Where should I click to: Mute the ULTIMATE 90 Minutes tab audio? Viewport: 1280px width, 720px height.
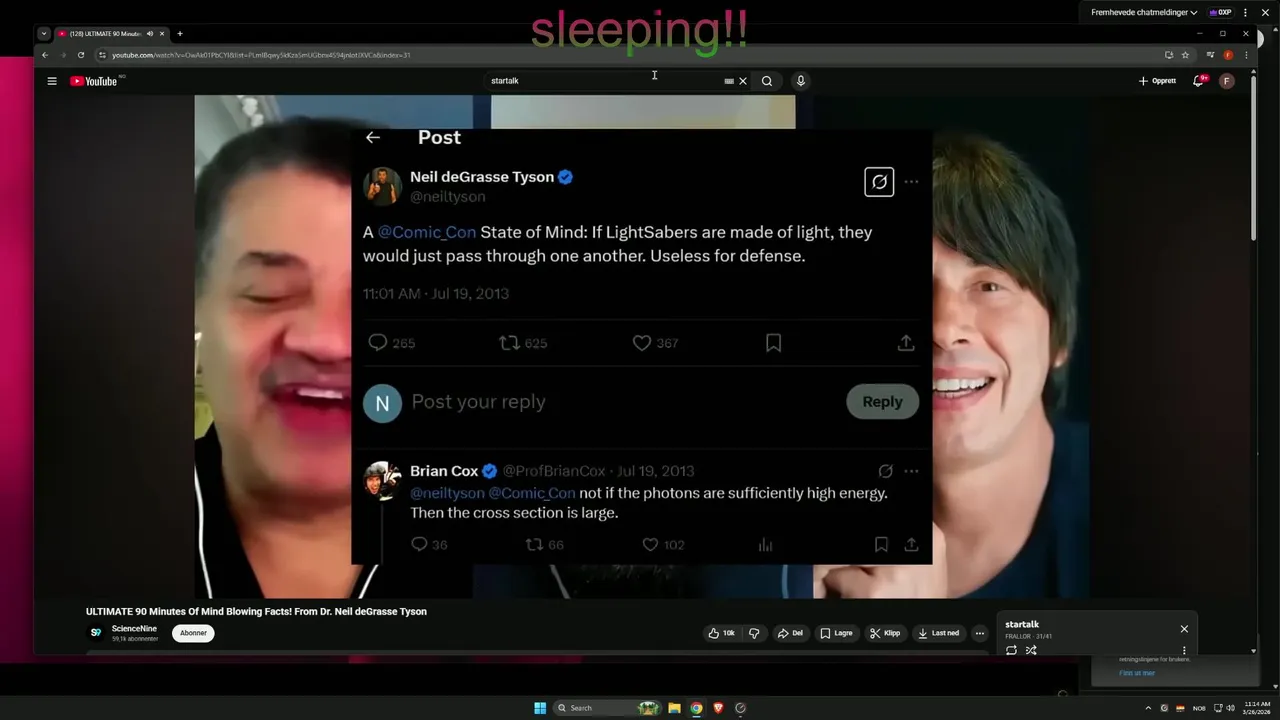point(150,33)
